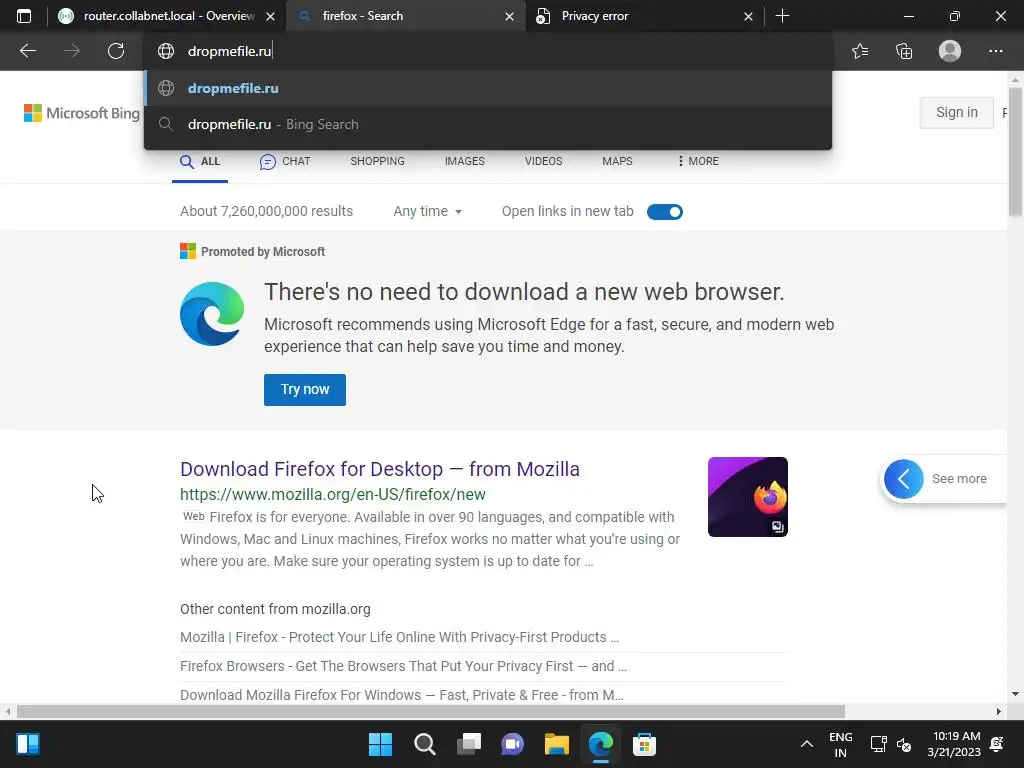Viewport: 1024px width, 768px height.
Task: Click the Microsoft Edge taskbar icon
Action: click(601, 744)
